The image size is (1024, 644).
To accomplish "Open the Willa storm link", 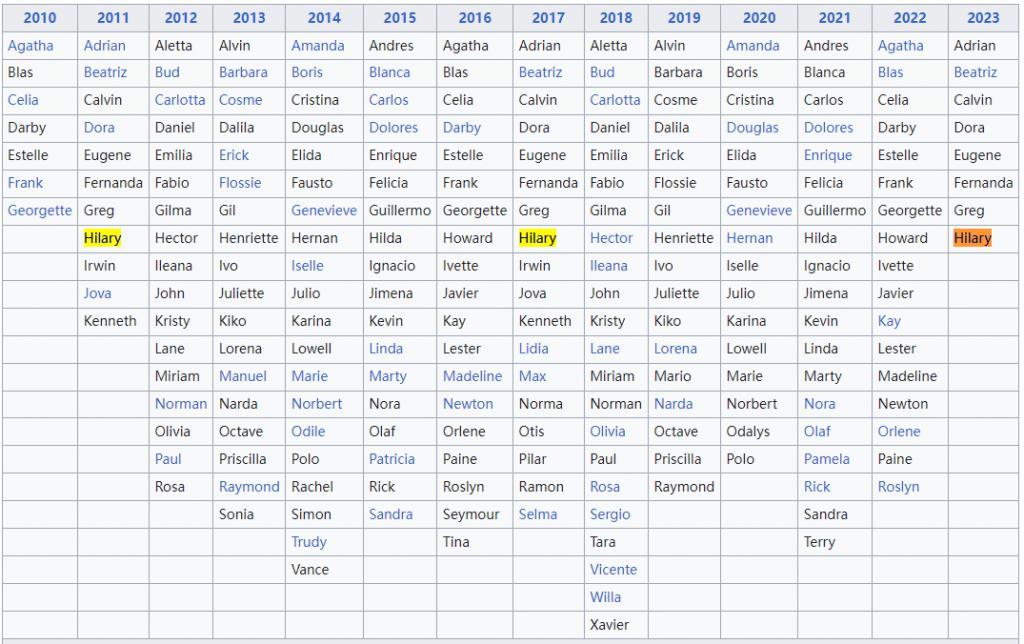I will 605,597.
